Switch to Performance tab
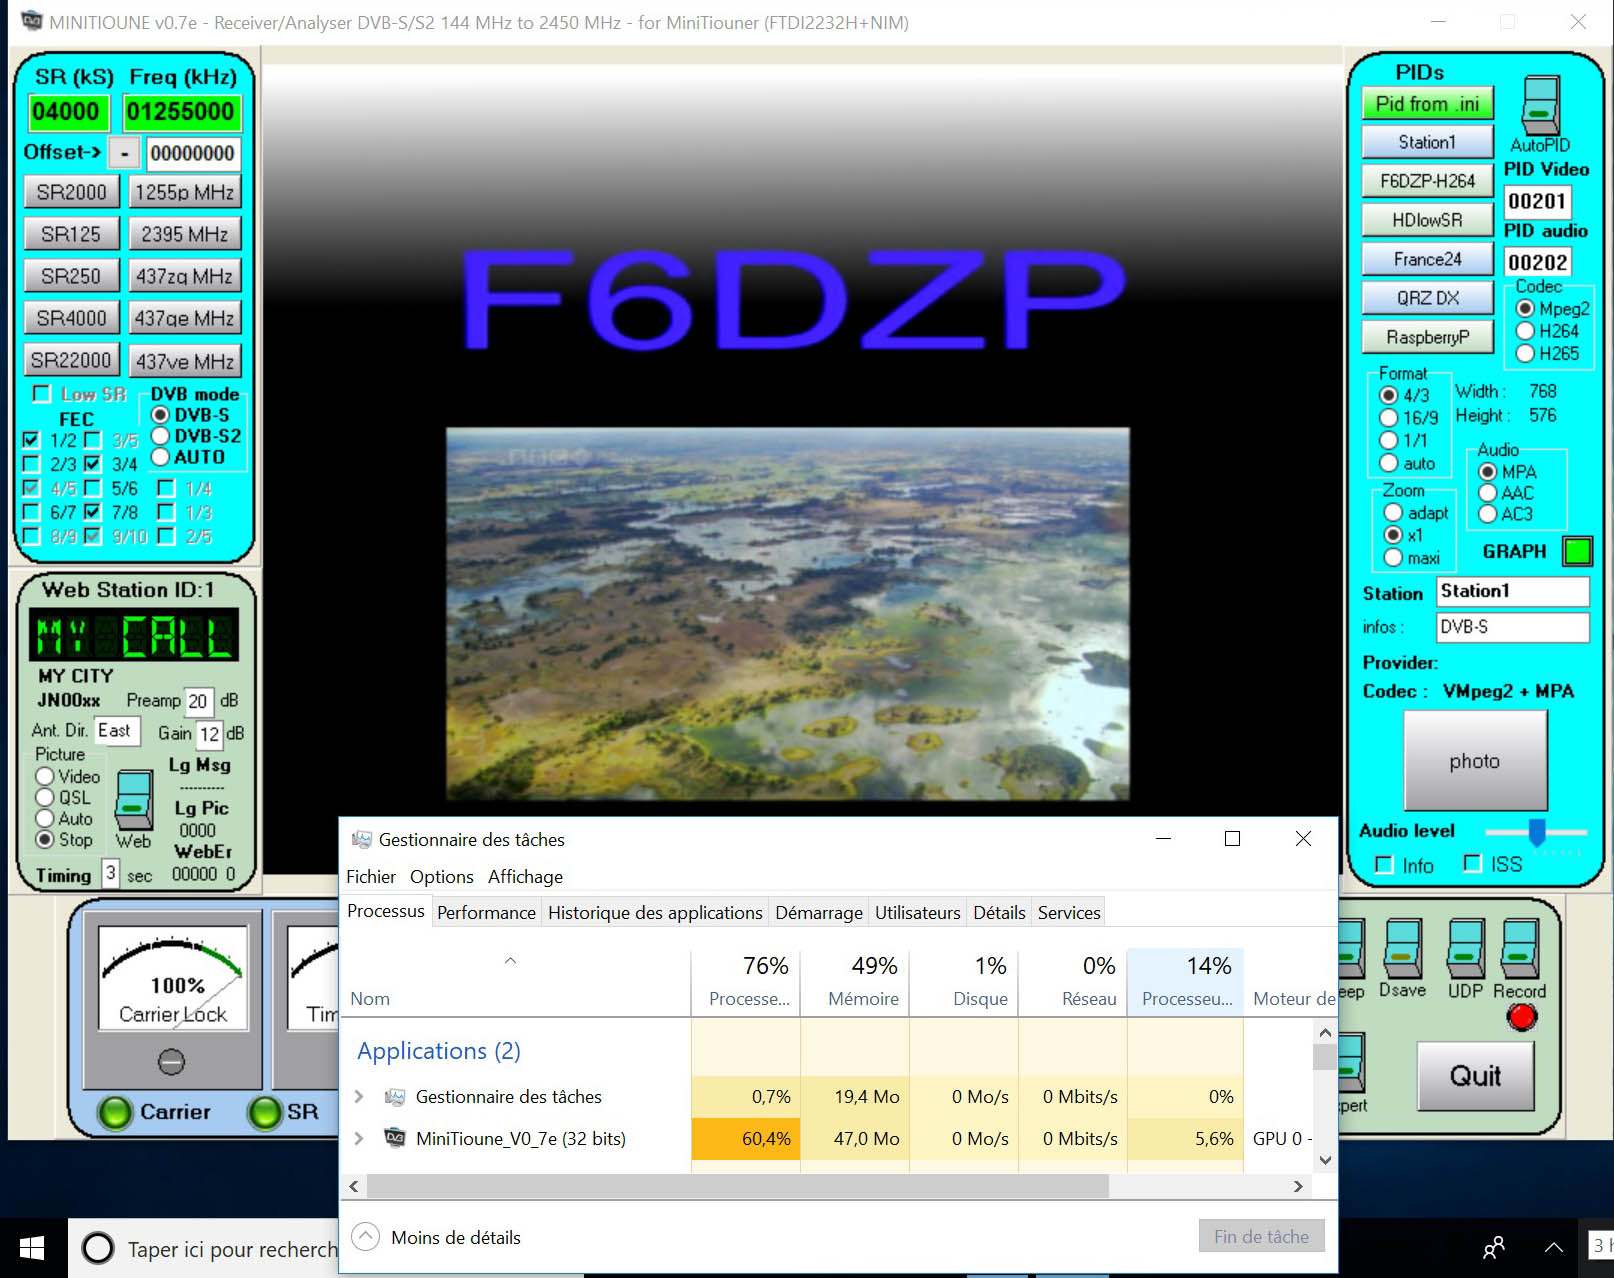The image size is (1614, 1278). click(486, 912)
